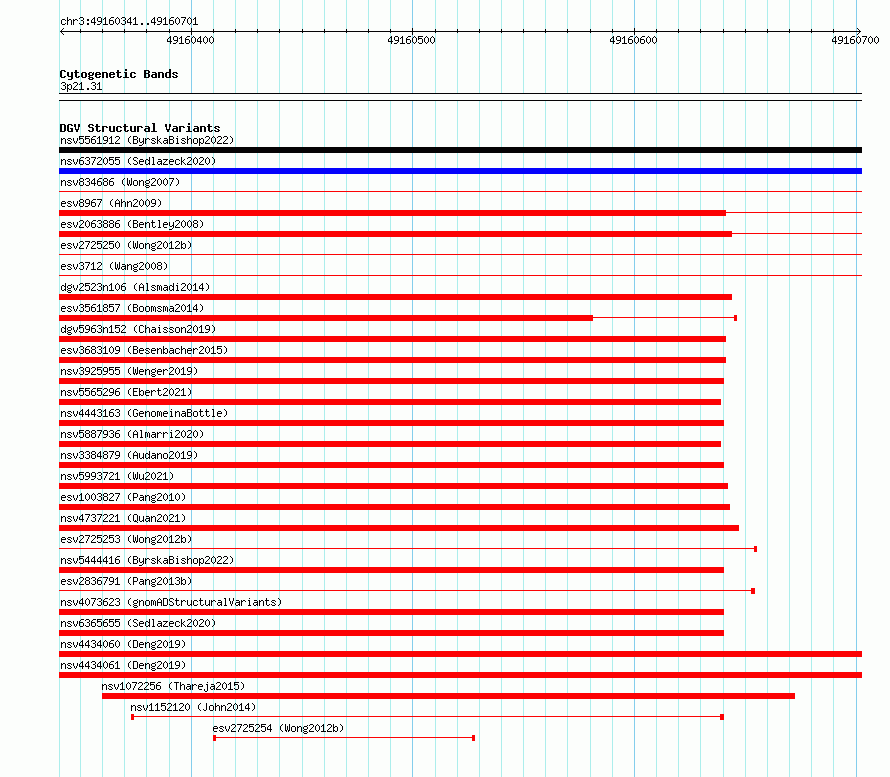The image size is (890, 777).
Task: Click nsv1072256 (Thareja2015) label
Action: [173, 686]
